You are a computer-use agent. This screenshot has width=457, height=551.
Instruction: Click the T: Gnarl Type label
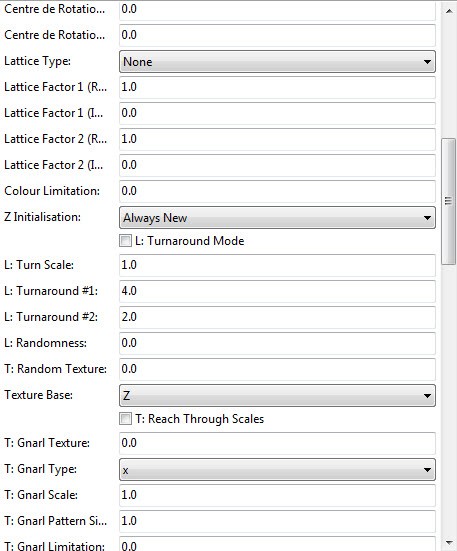[x=40, y=469]
